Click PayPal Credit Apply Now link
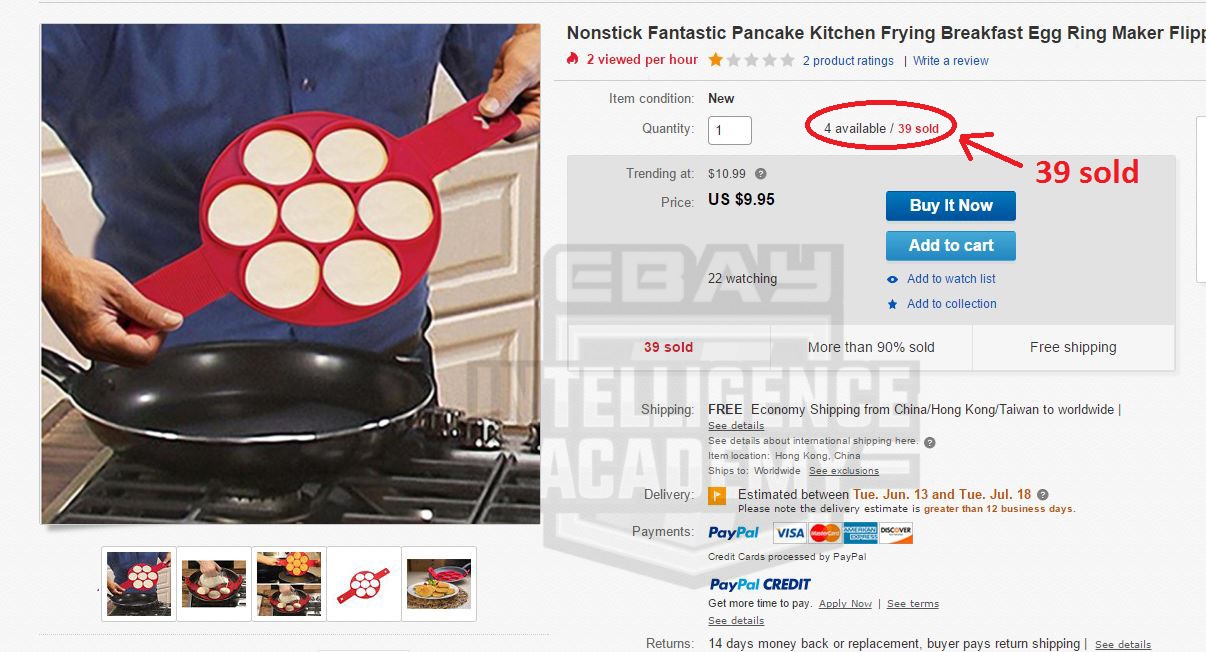The width and height of the screenshot is (1206, 652). pos(845,604)
